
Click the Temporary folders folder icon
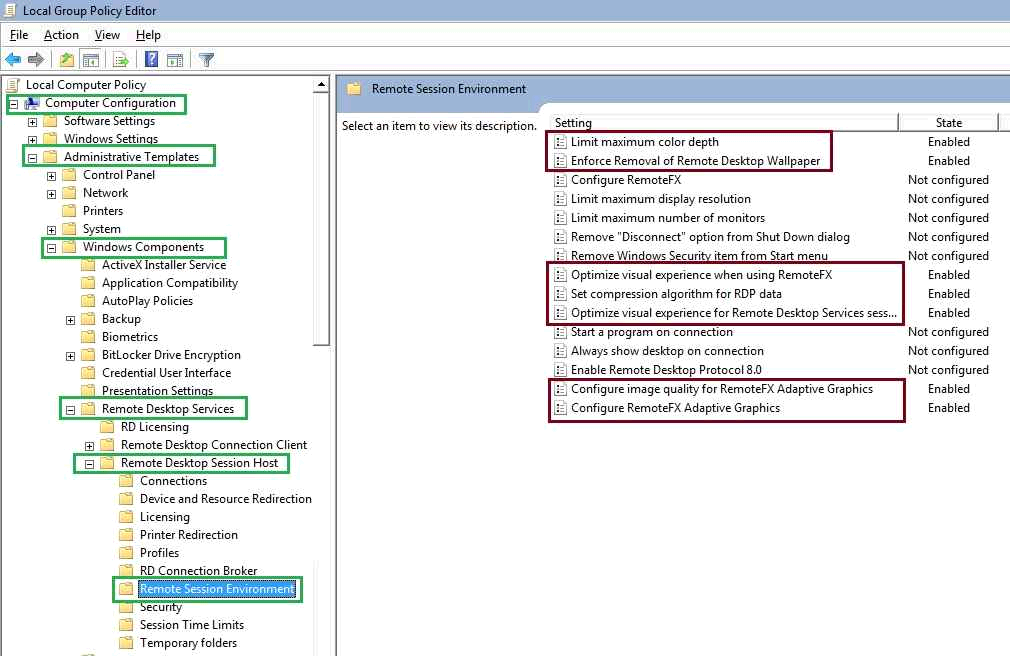tap(127, 643)
